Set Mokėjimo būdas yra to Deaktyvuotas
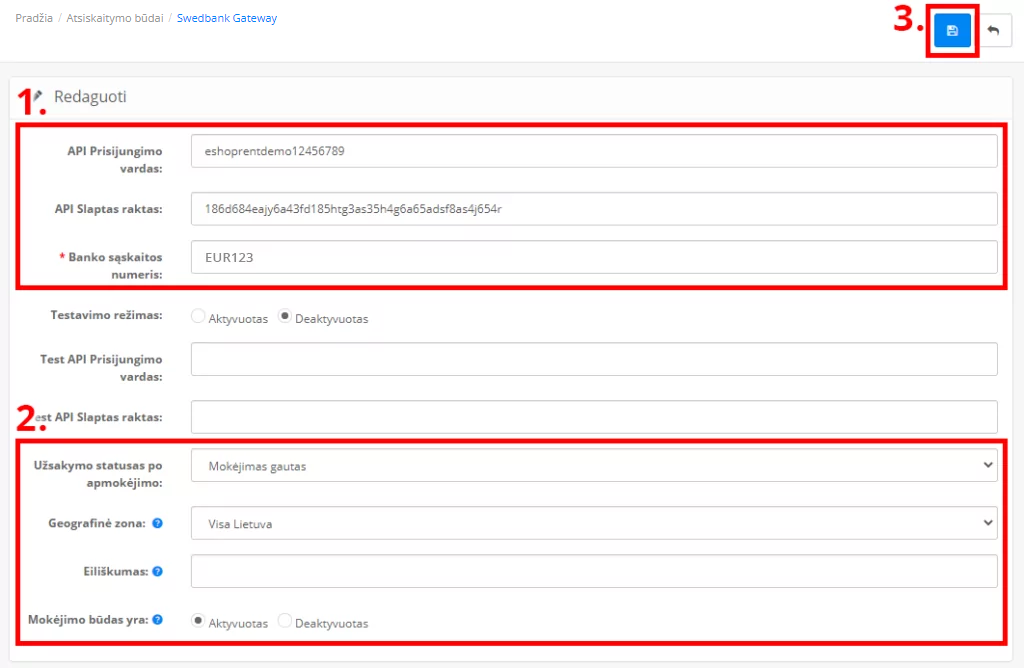 click(285, 621)
